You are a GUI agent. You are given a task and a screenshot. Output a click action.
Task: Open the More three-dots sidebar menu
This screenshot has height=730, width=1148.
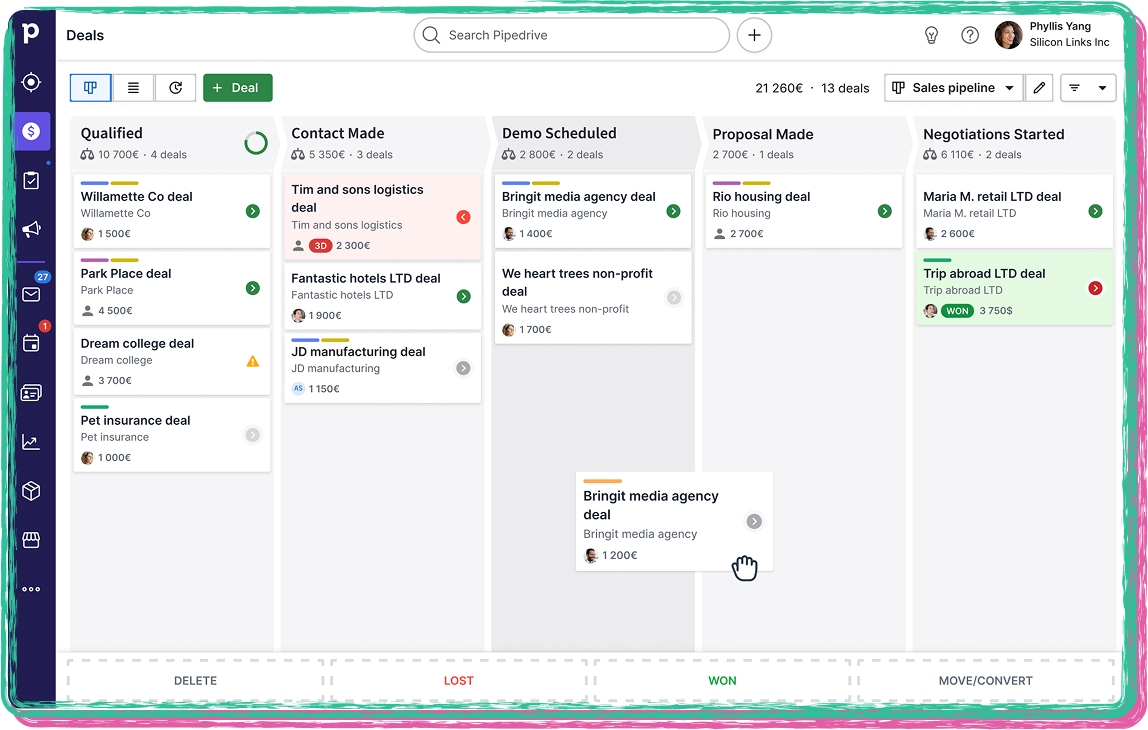[31, 589]
